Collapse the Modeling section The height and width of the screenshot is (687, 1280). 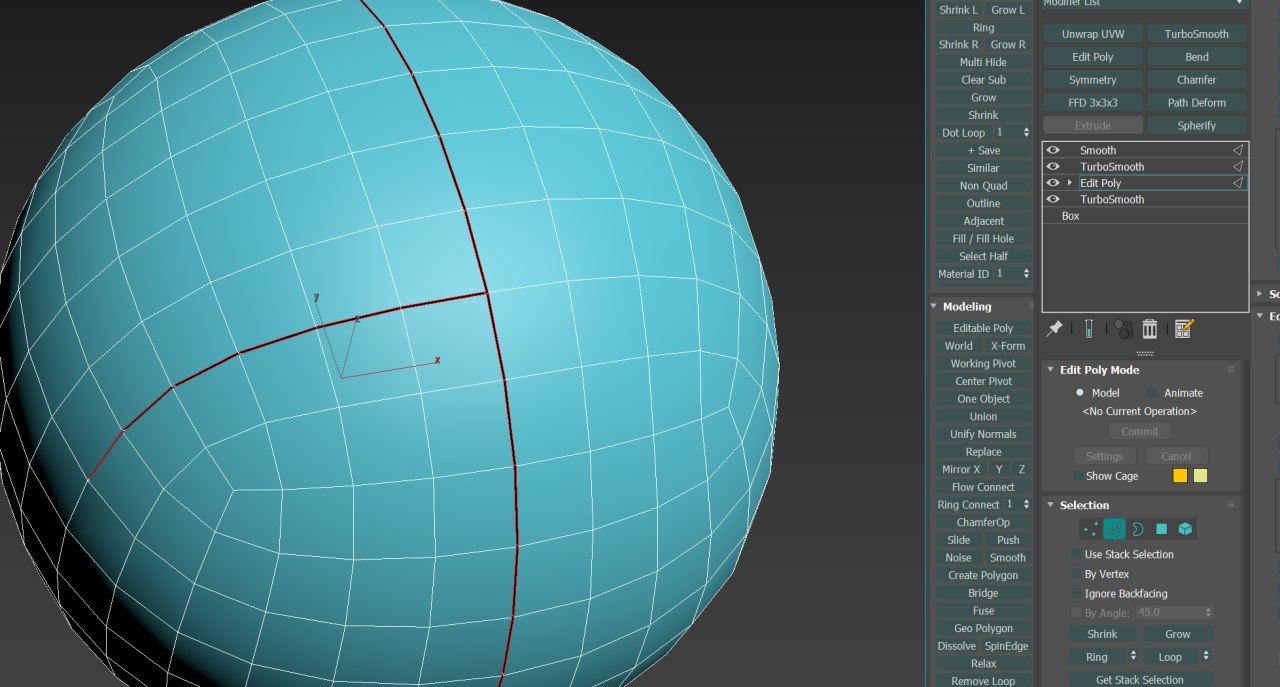[934, 306]
